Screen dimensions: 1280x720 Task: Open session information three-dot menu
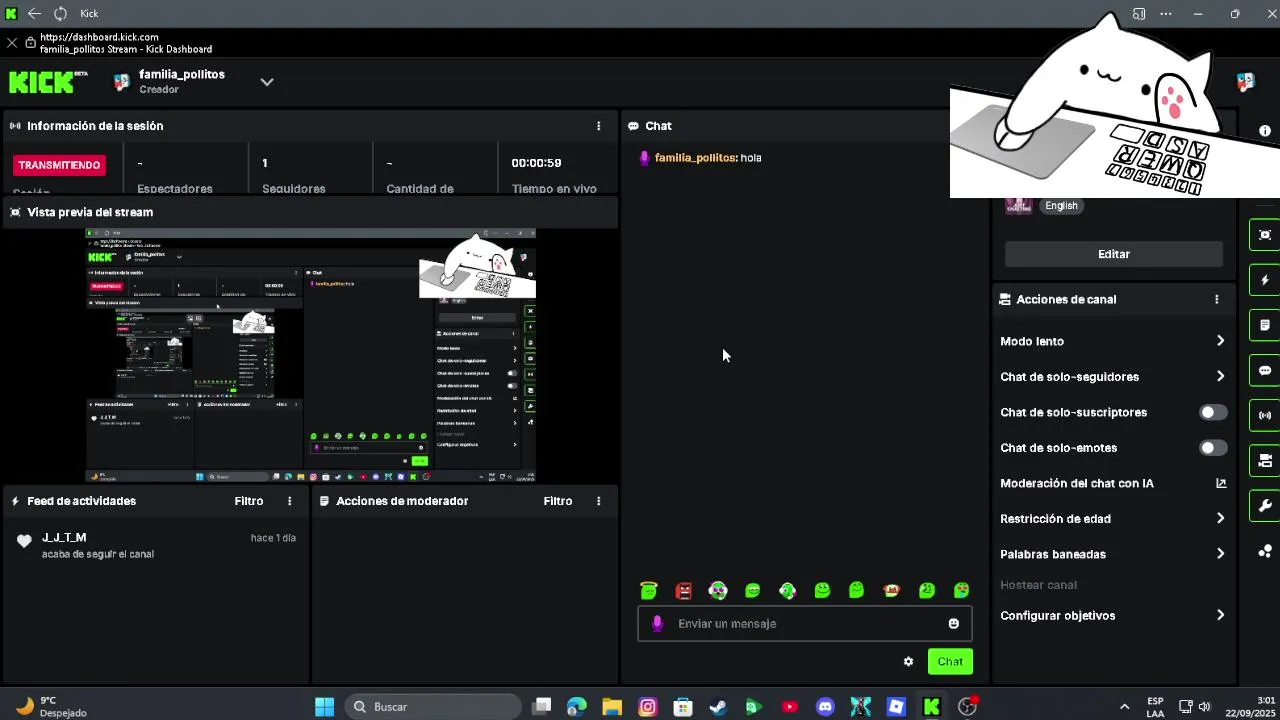pyautogui.click(x=599, y=126)
